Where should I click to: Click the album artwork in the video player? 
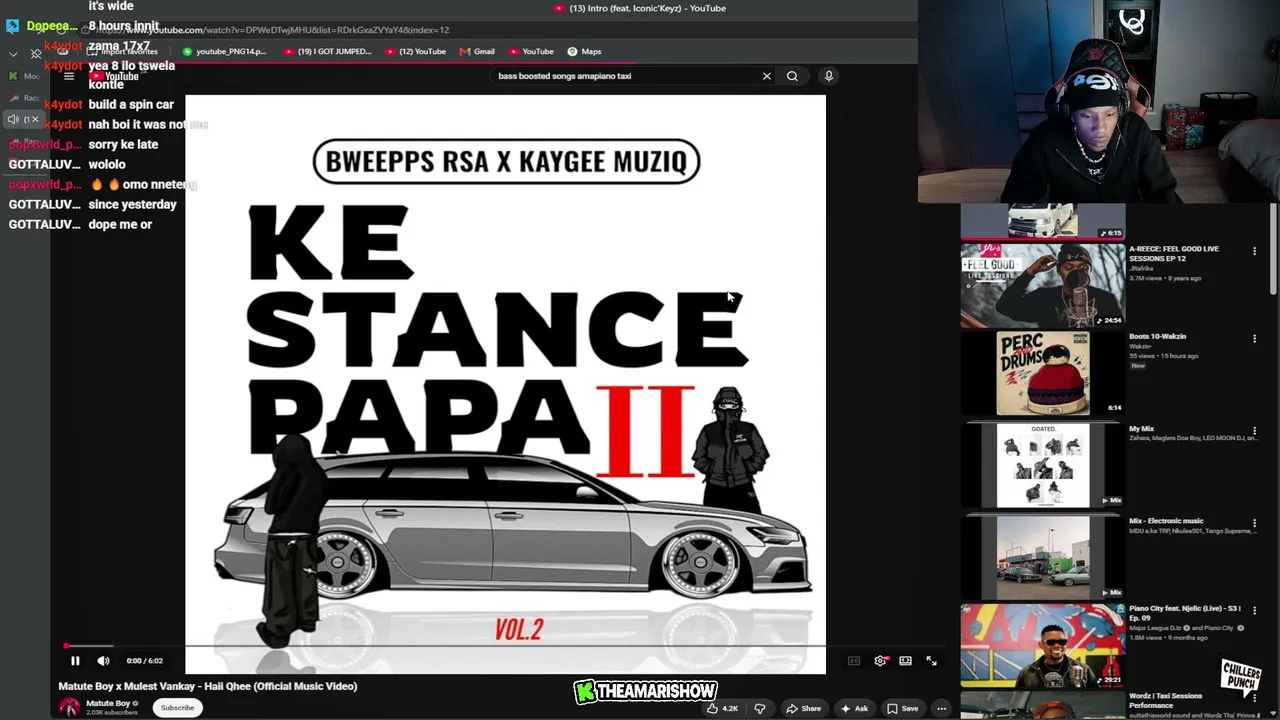[x=505, y=384]
